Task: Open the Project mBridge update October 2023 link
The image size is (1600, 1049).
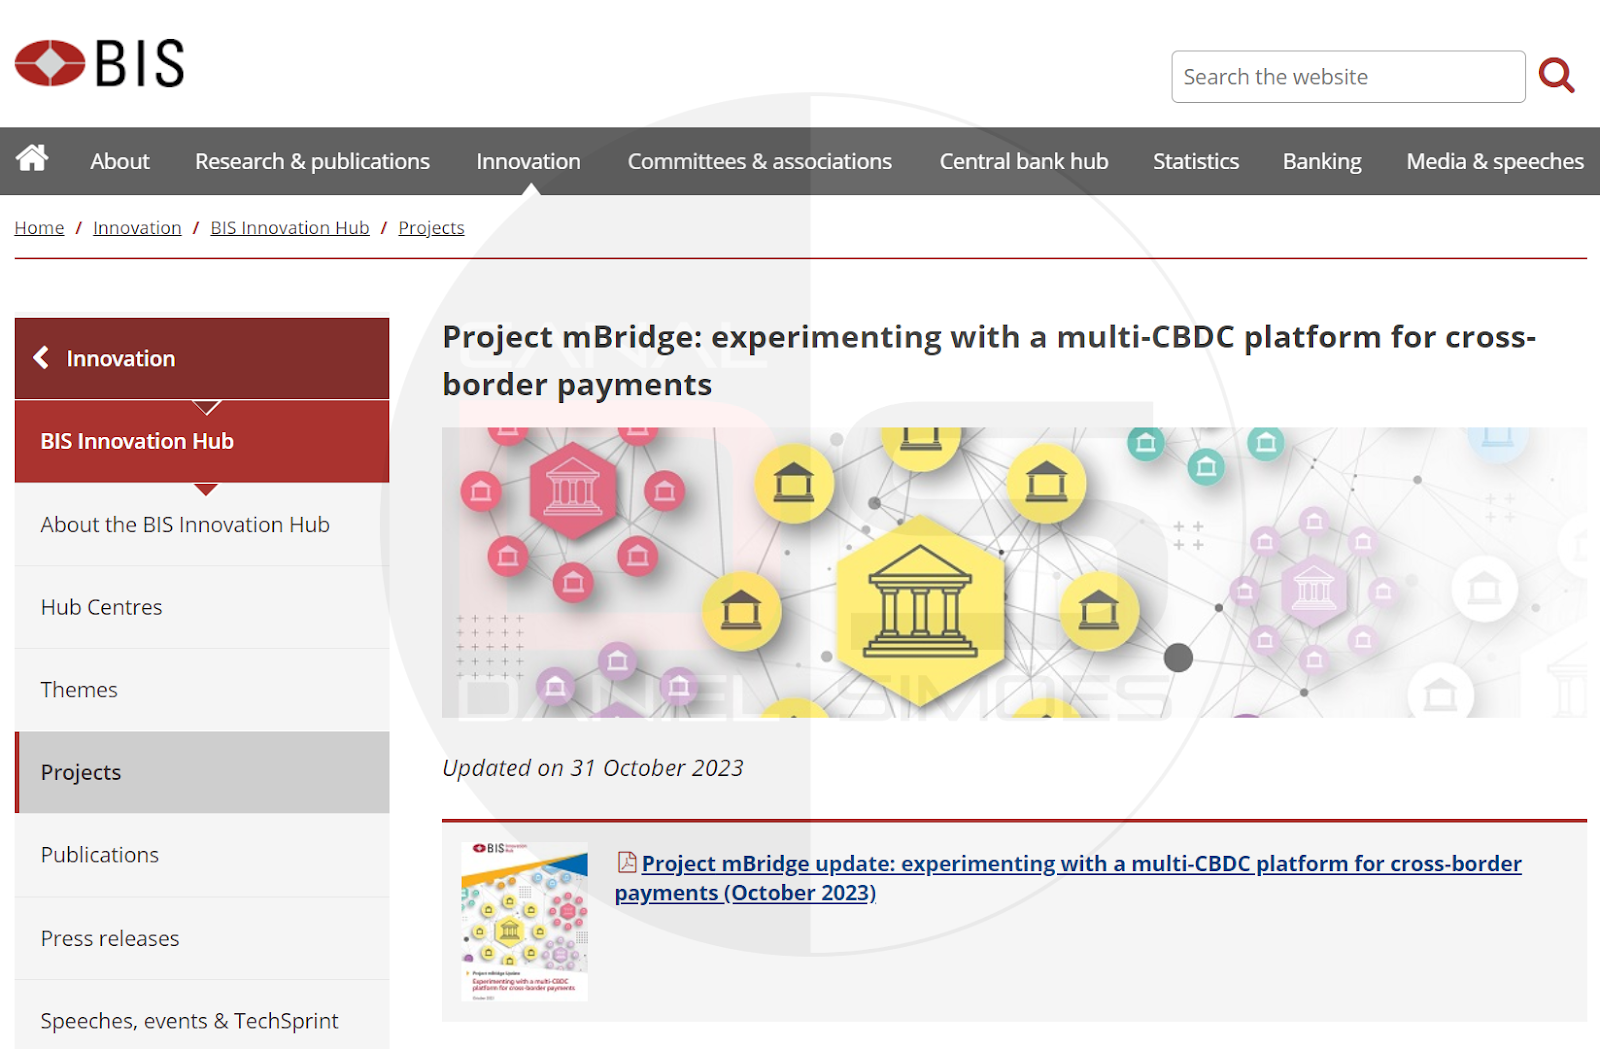Action: point(1068,878)
